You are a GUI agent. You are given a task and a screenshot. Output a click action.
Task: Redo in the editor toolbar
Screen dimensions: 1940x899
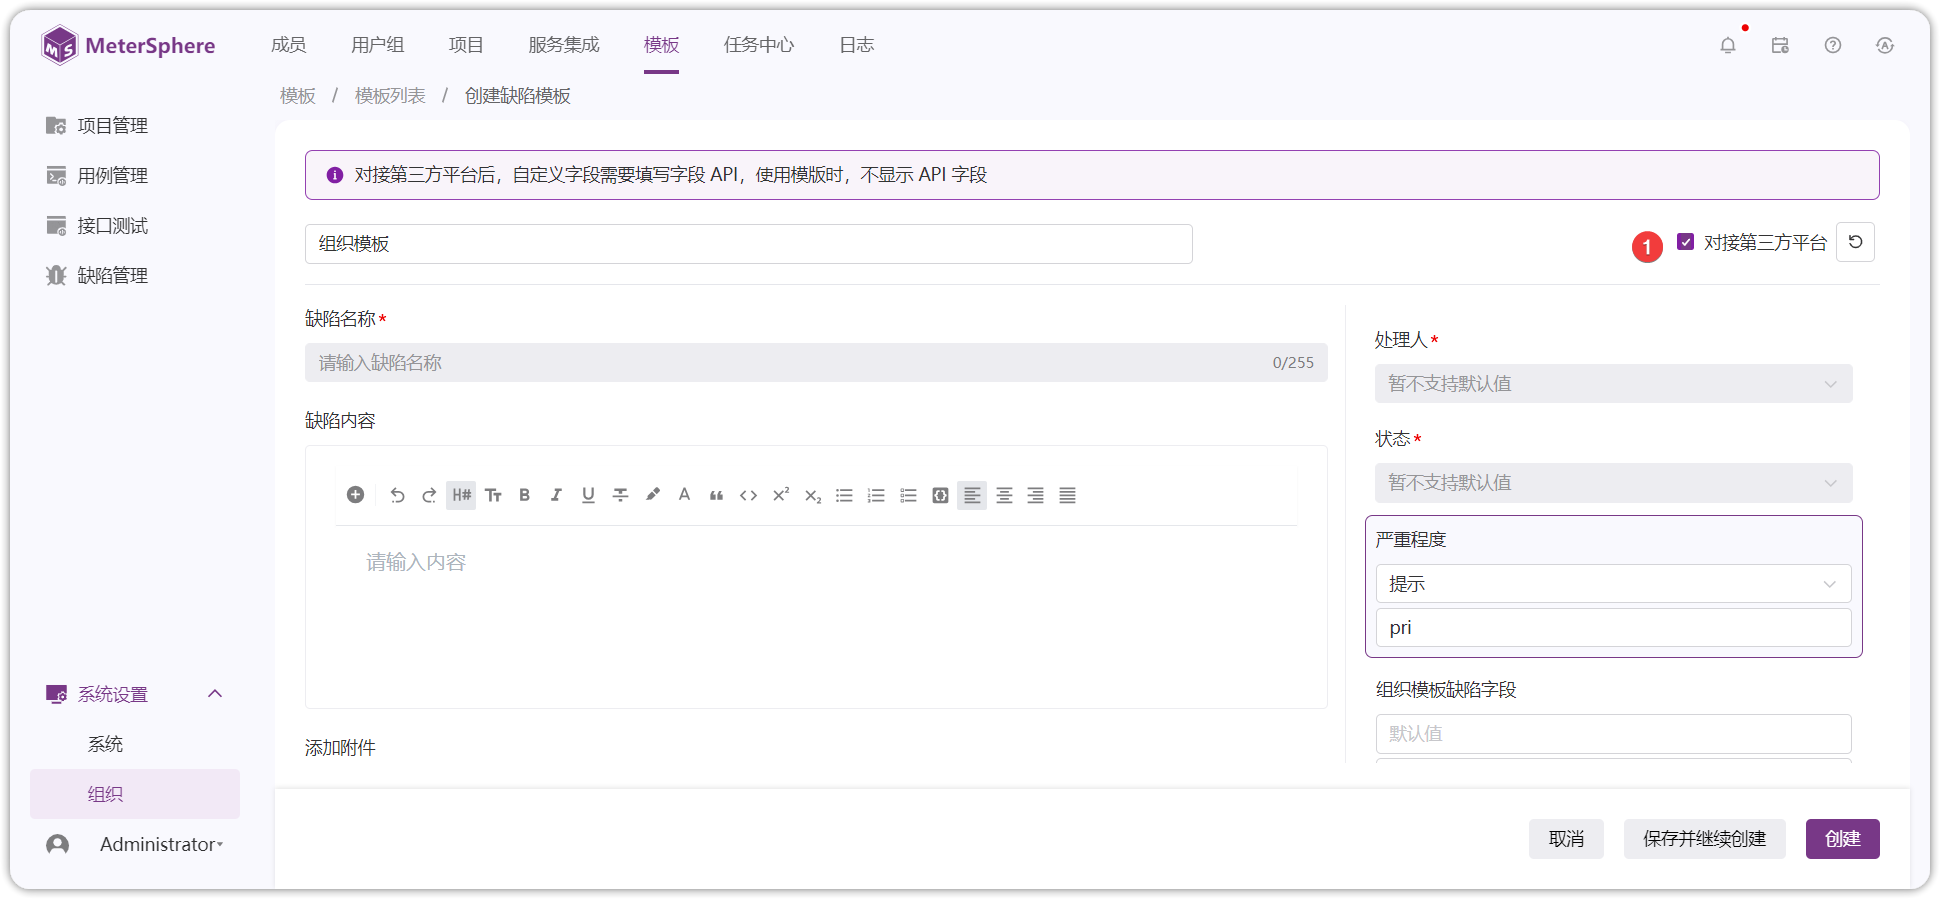429,495
